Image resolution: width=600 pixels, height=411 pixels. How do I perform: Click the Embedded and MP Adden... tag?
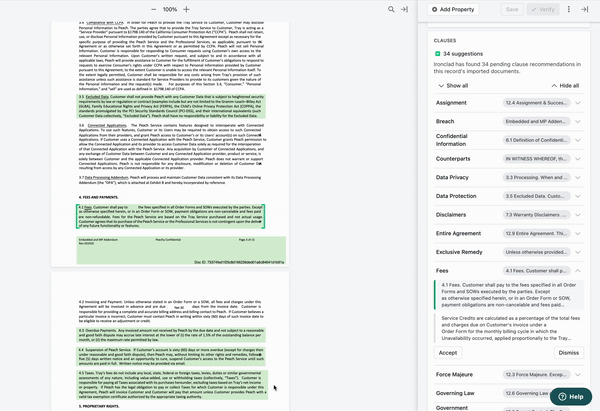pos(536,121)
